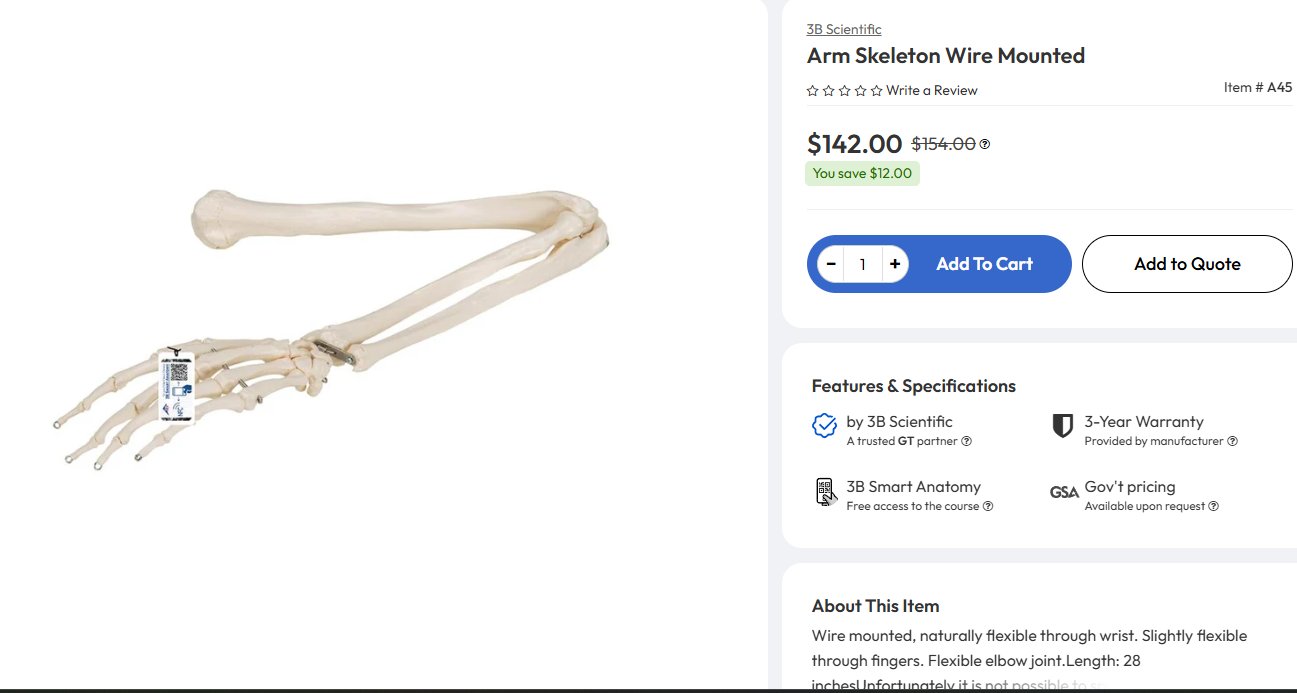Image resolution: width=1297 pixels, height=693 pixels.
Task: Click the fifth rating star
Action: tap(877, 91)
